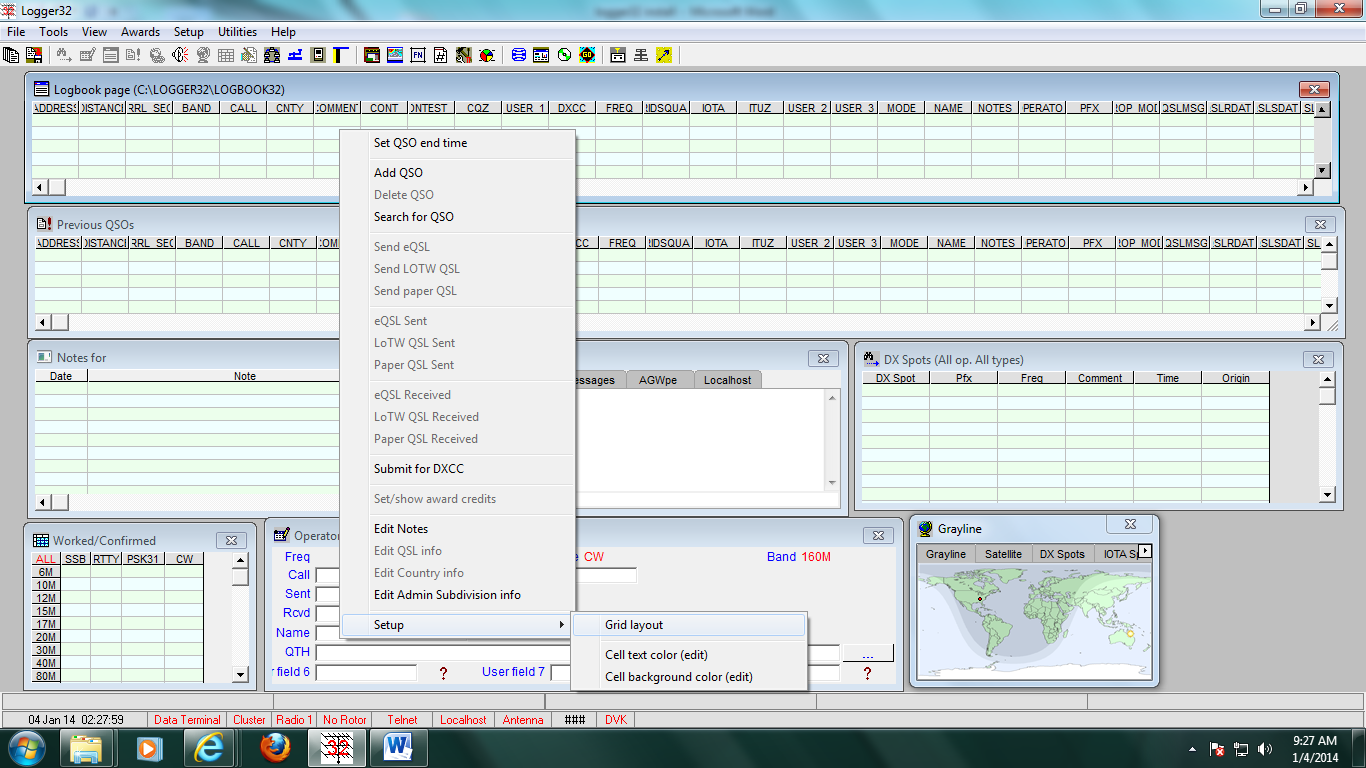Click the DVK status bar entry
The width and height of the screenshot is (1366, 768).
(x=615, y=720)
